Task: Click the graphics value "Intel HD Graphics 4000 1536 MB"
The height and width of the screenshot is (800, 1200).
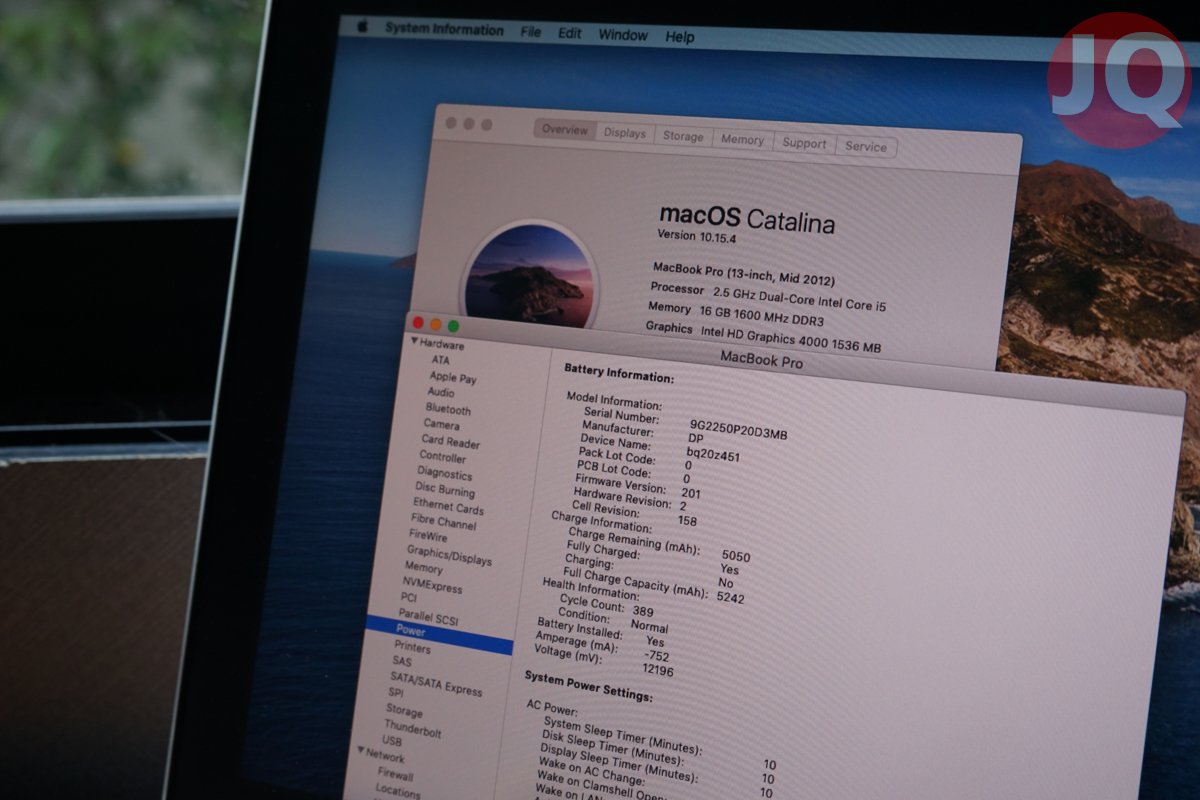Action: tap(791, 339)
